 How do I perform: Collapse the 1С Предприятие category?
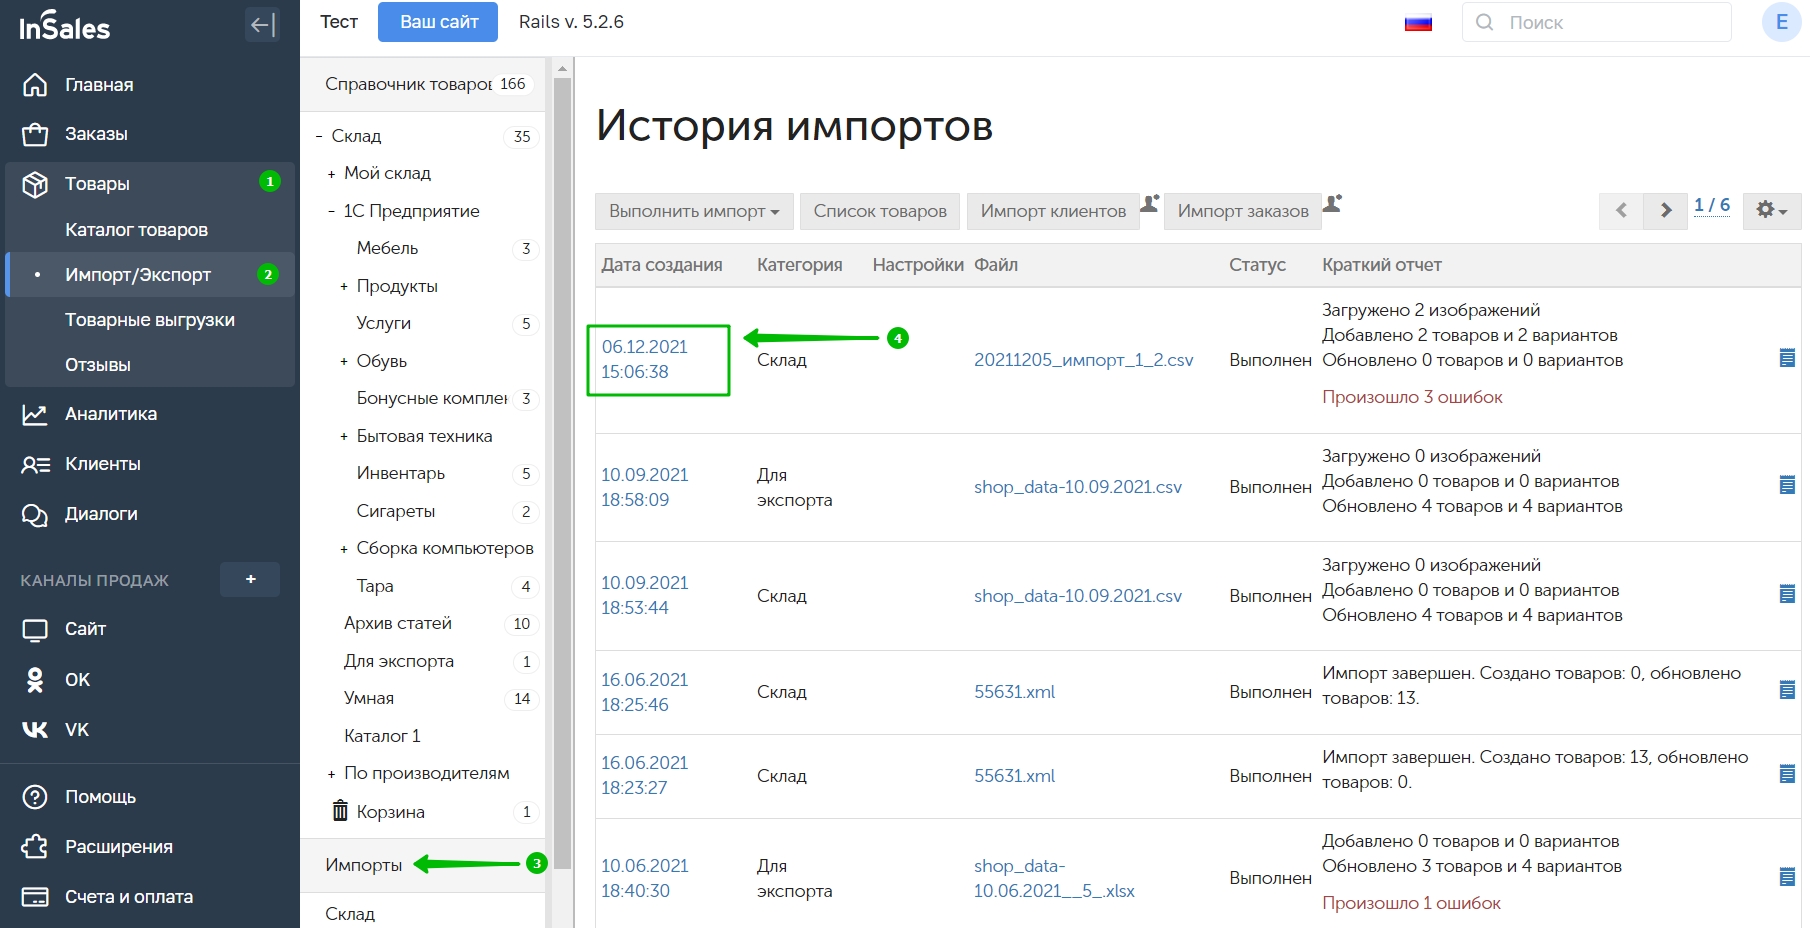click(x=331, y=212)
